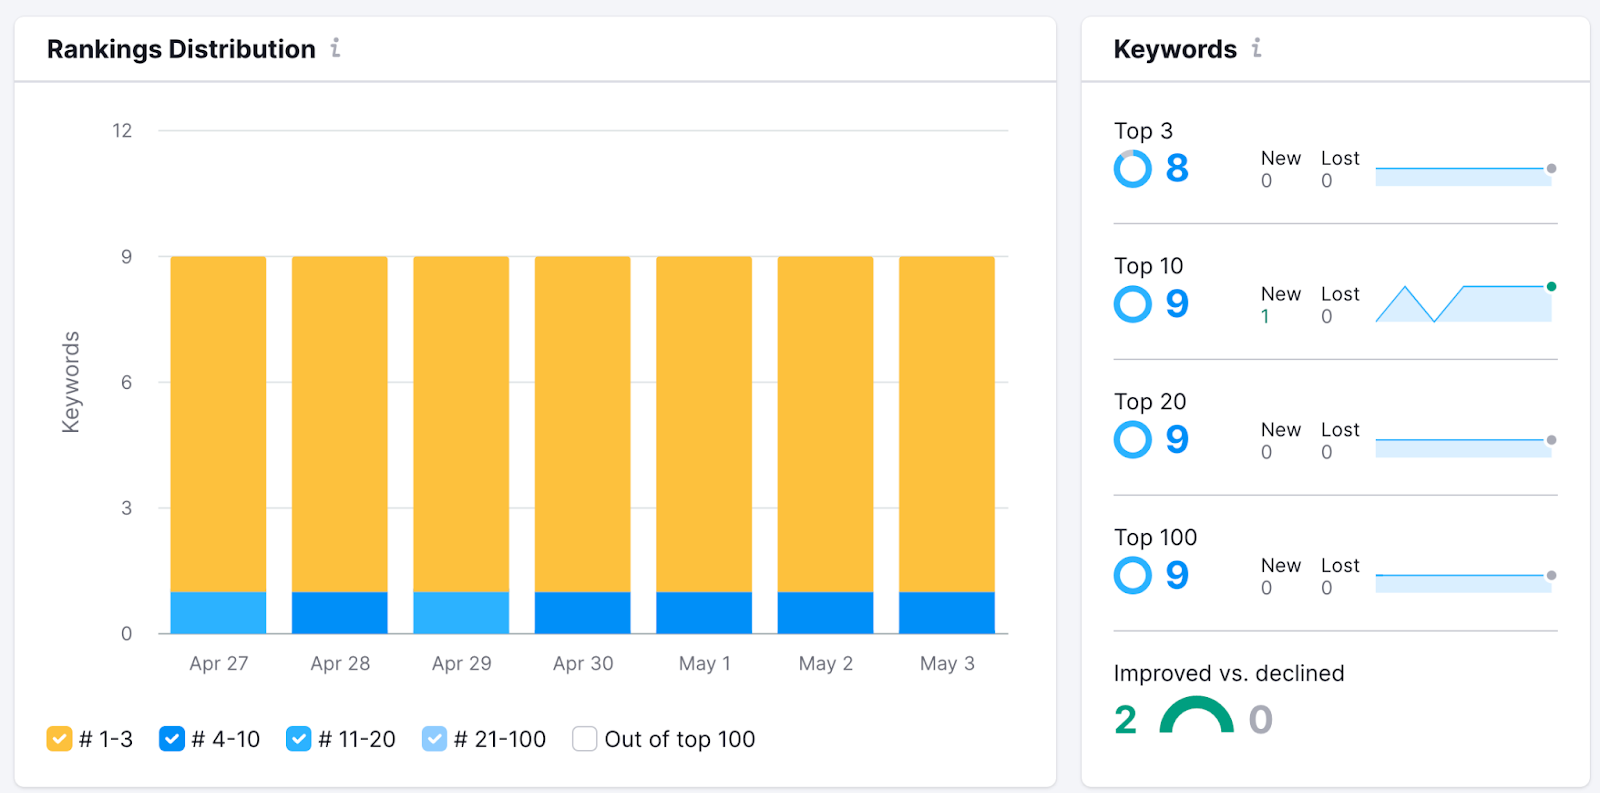The width and height of the screenshot is (1600, 793).
Task: Click the Improved vs. declined gauge arc
Action: coord(1196,714)
